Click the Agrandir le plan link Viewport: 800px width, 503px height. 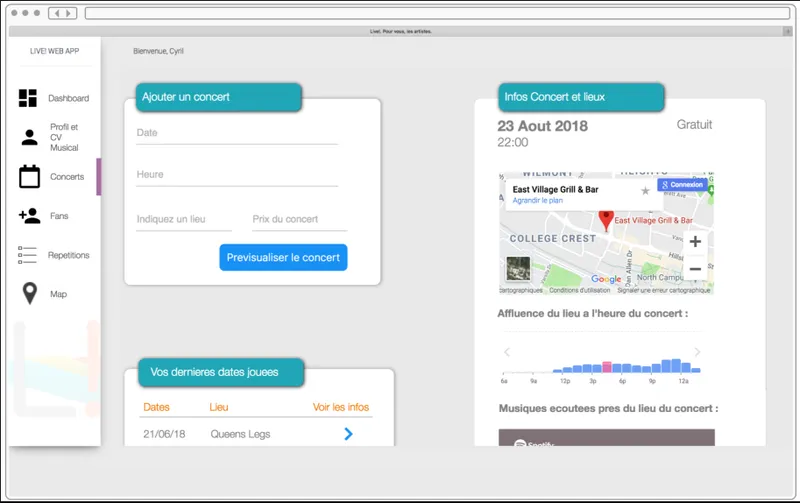(x=537, y=200)
